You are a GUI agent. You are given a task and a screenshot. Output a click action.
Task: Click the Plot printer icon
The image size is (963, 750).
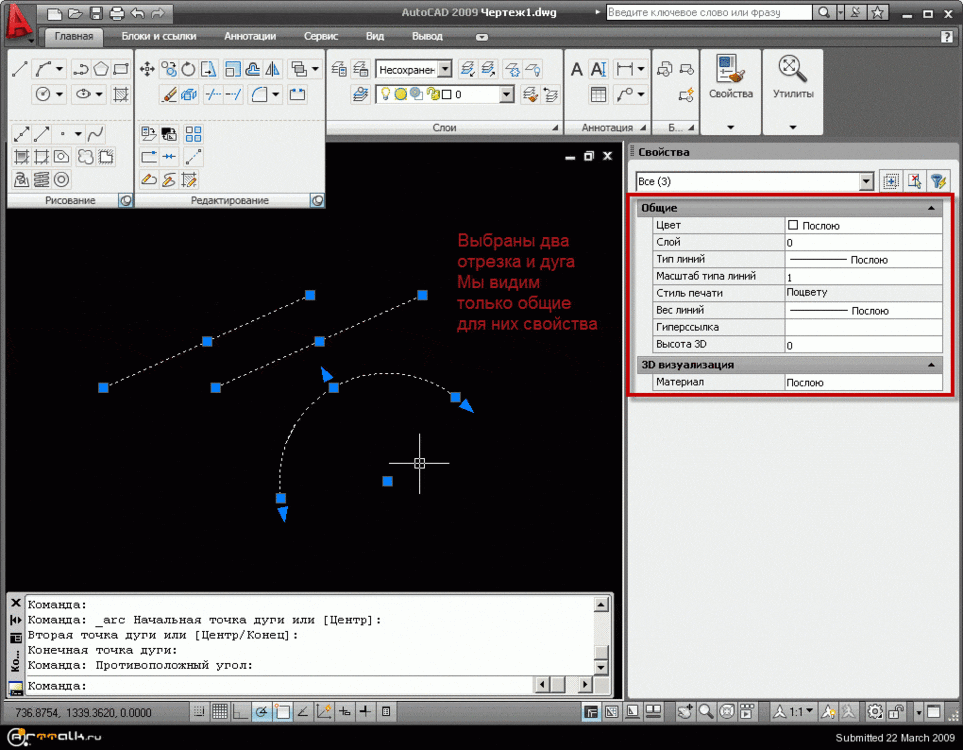(x=116, y=13)
